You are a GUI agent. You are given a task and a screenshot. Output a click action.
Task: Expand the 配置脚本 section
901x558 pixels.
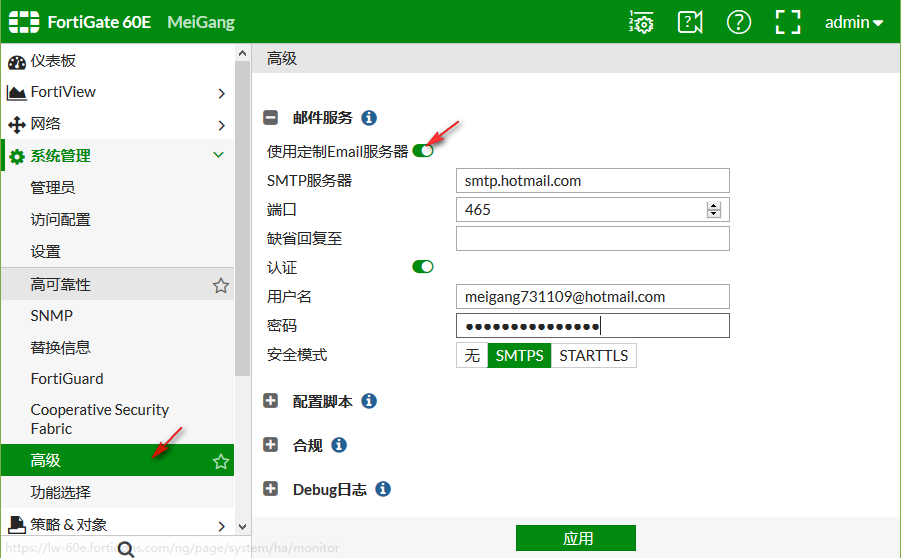[x=270, y=401]
